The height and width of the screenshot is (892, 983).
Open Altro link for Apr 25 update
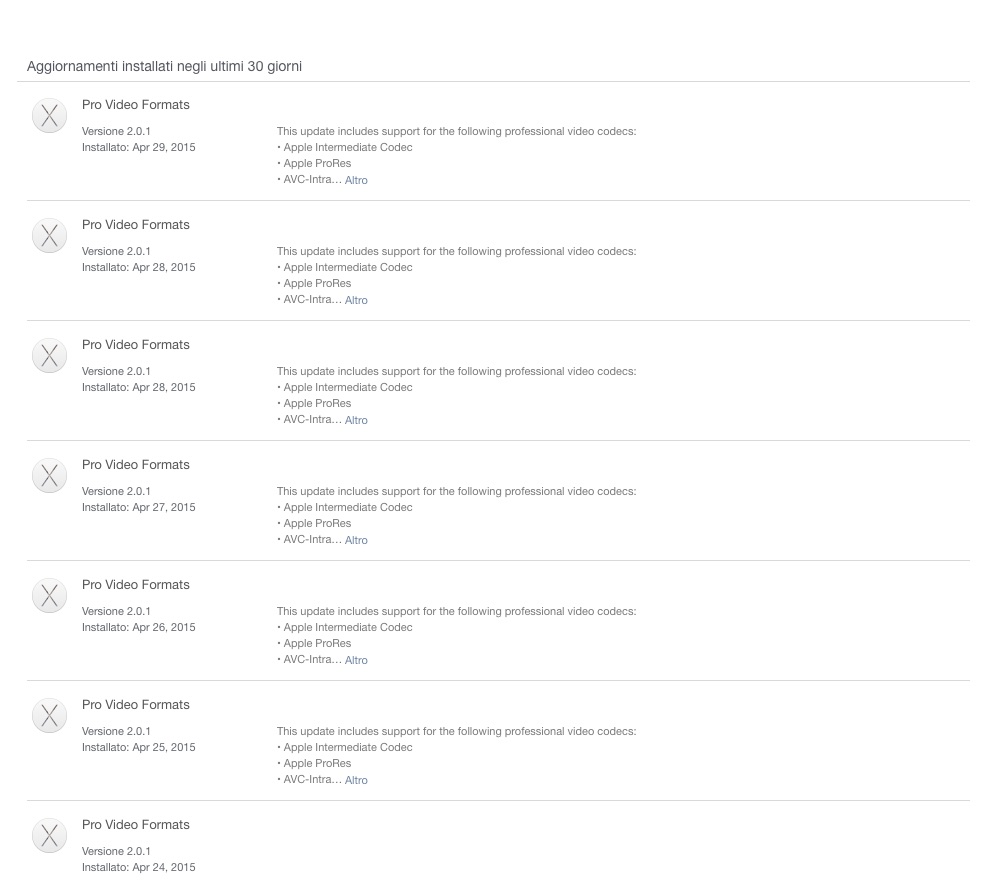coord(356,780)
